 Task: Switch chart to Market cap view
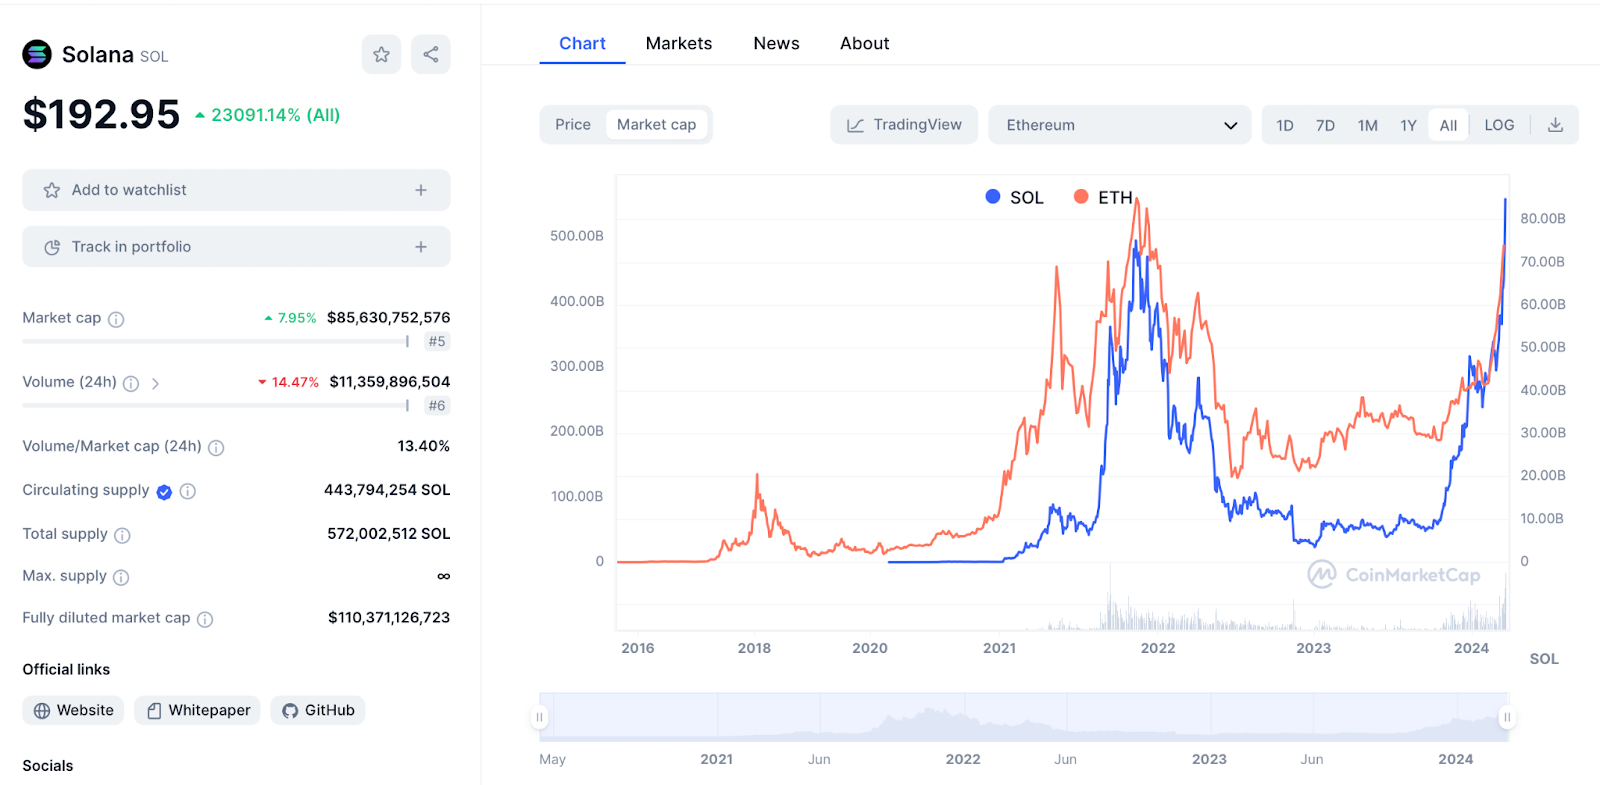click(656, 125)
